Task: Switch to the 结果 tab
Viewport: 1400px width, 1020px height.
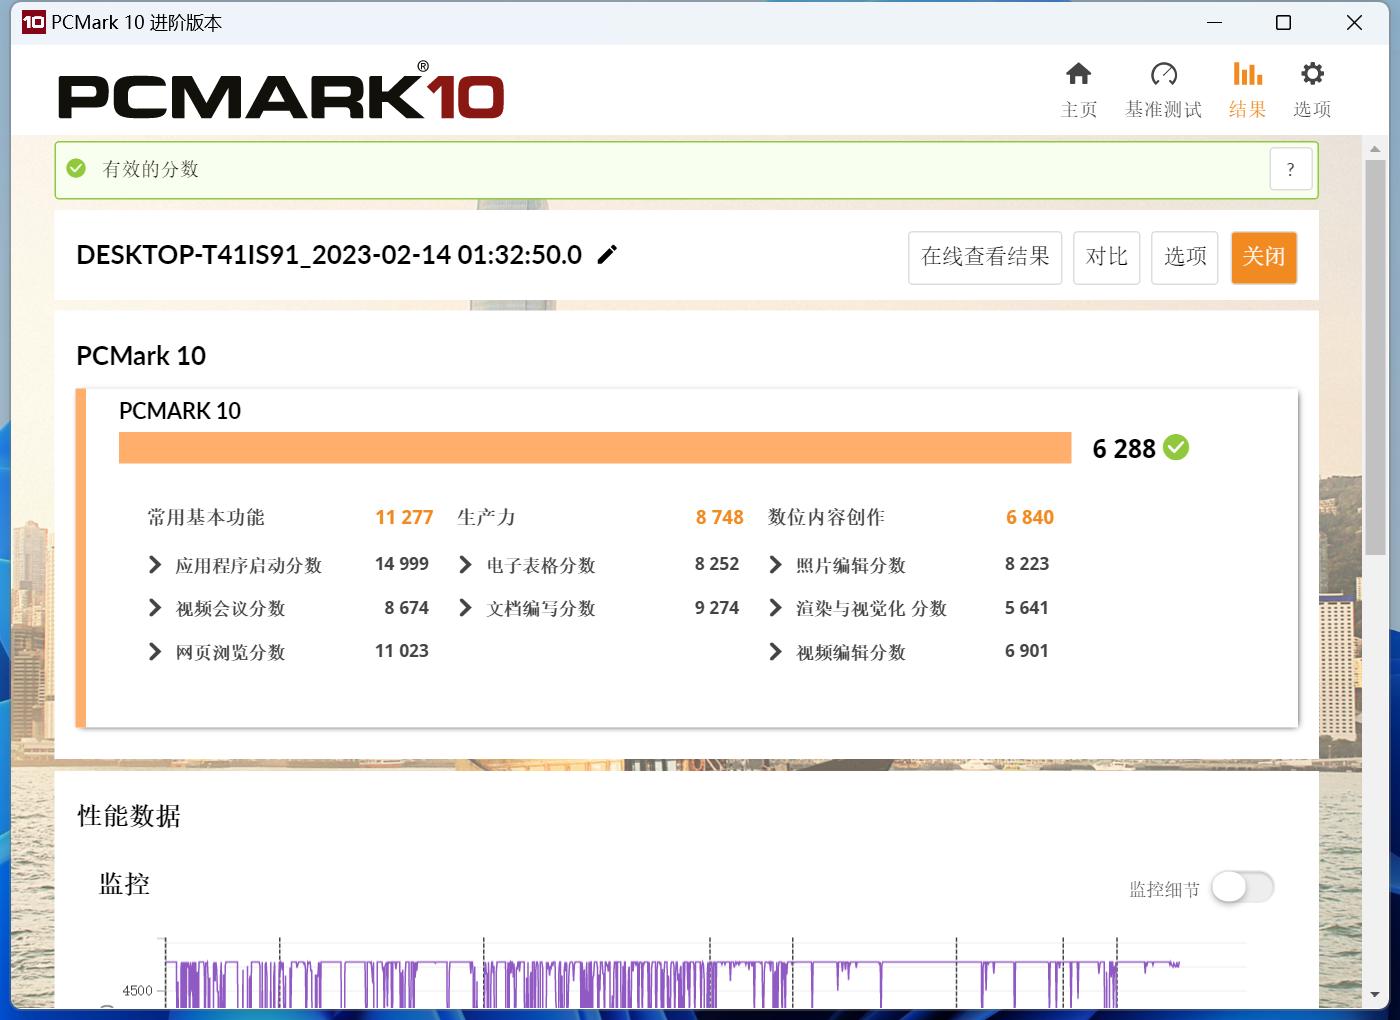Action: tap(1246, 88)
